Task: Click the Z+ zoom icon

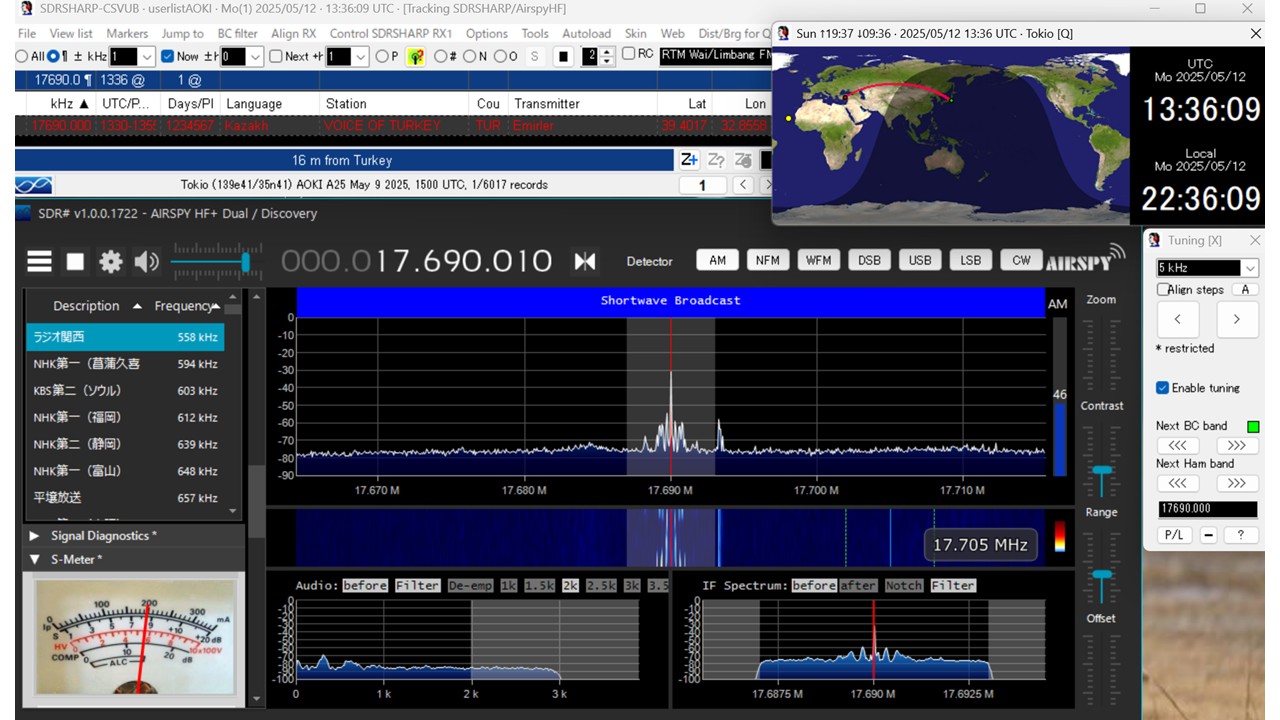Action: [x=689, y=160]
